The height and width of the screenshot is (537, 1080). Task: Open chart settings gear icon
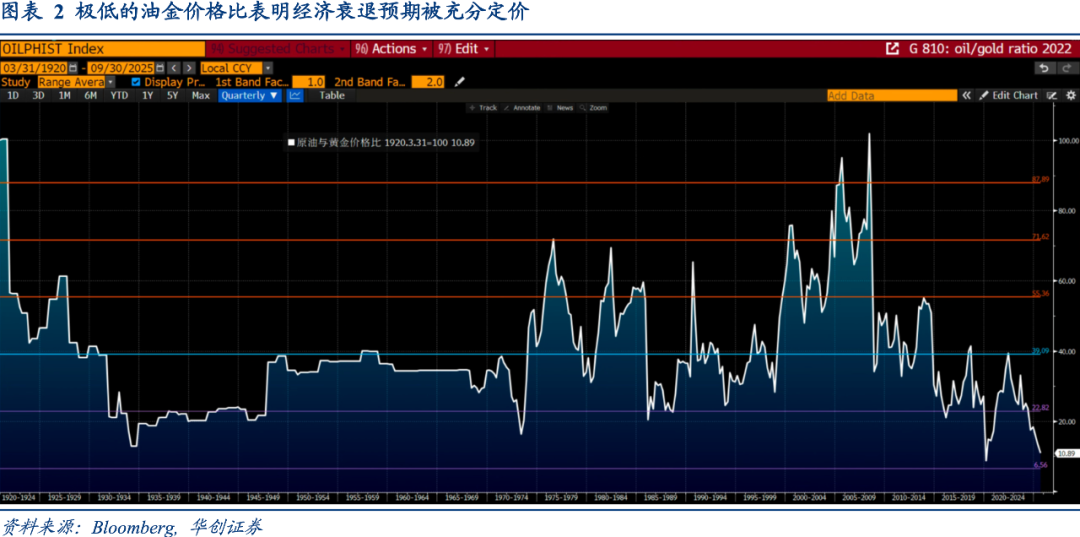[x=1071, y=96]
